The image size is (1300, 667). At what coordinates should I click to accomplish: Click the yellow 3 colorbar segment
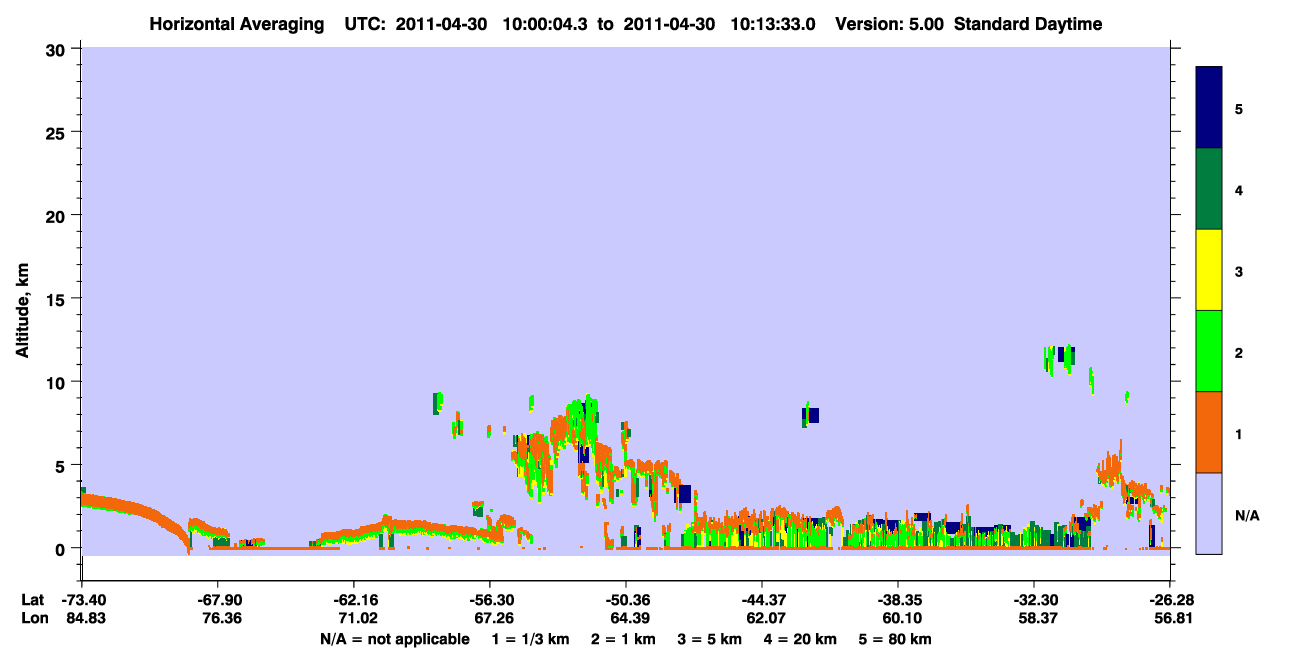pos(1209,270)
